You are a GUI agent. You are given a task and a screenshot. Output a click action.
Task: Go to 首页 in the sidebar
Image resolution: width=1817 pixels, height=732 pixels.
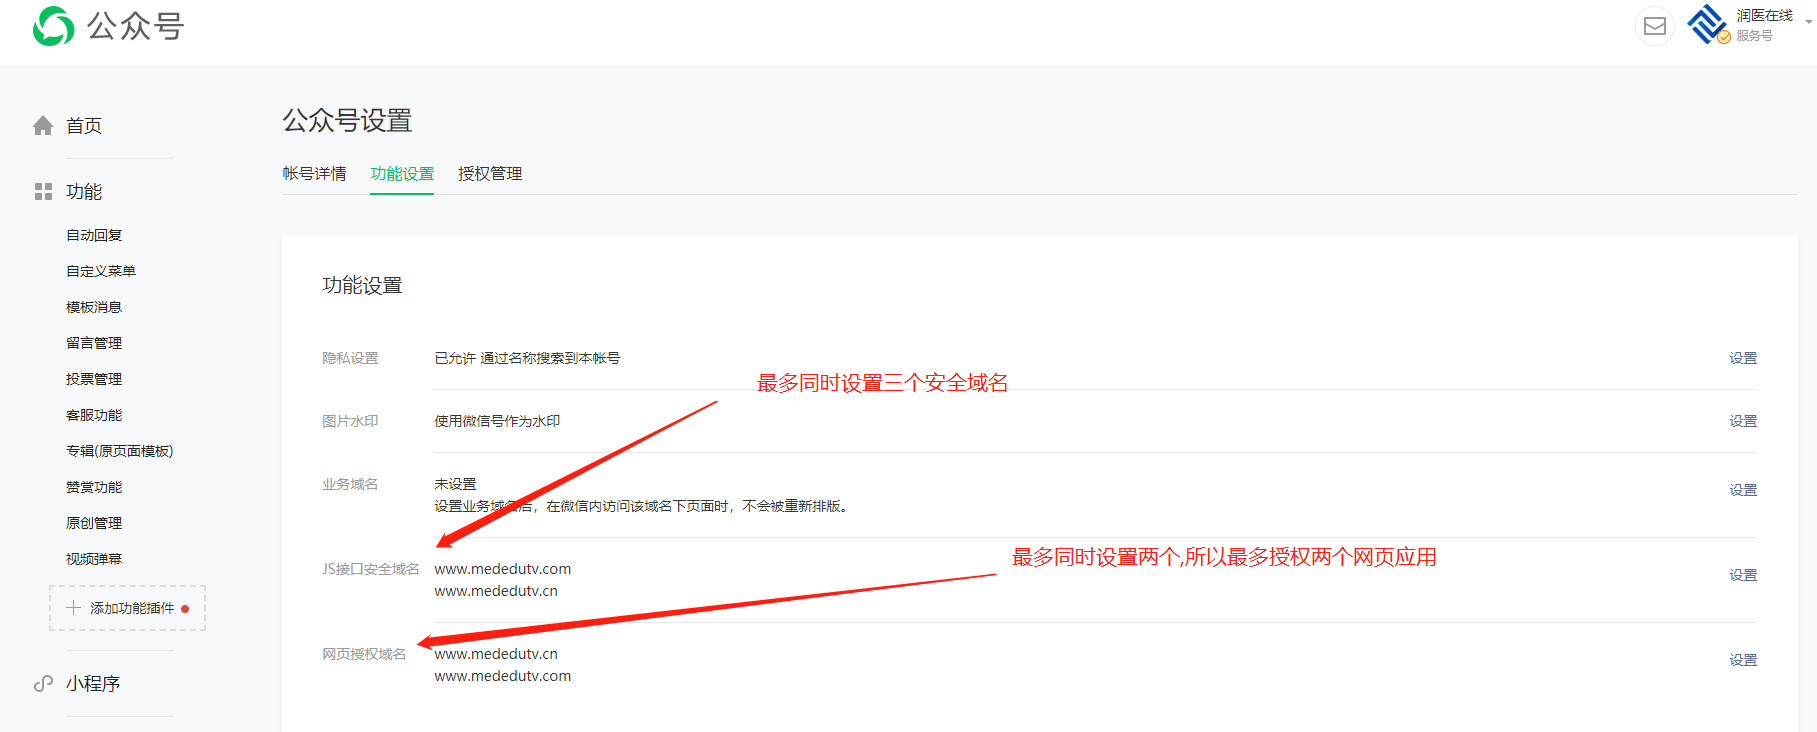[x=84, y=125]
